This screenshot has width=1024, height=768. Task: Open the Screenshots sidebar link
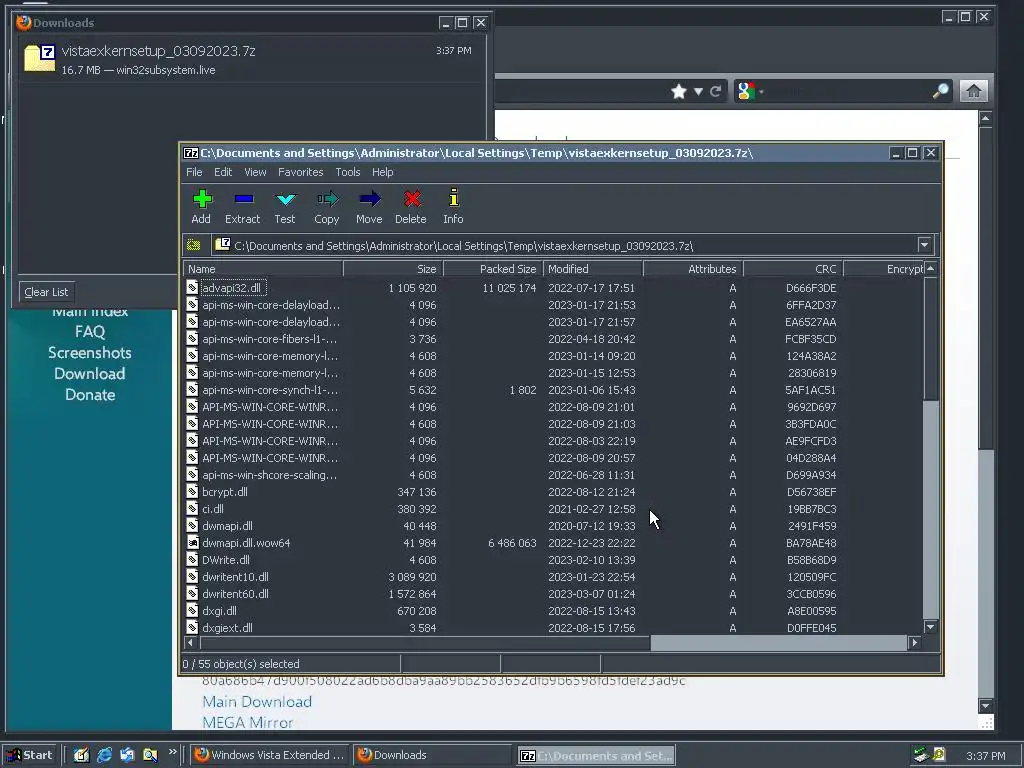(x=90, y=353)
